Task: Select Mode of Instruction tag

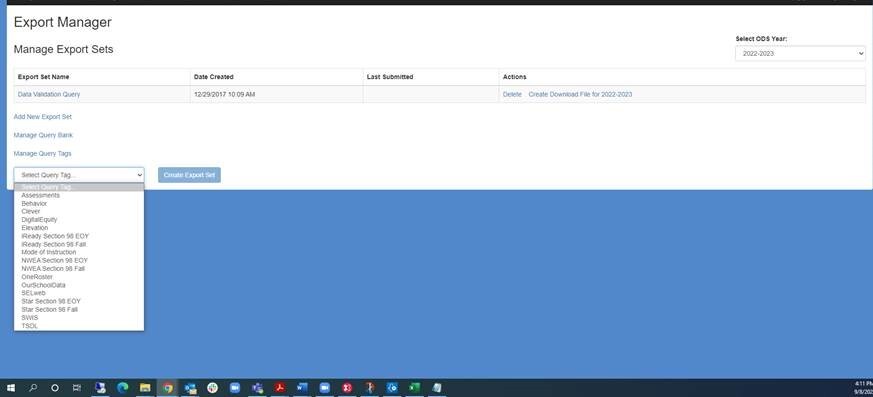Action: [x=79, y=252]
